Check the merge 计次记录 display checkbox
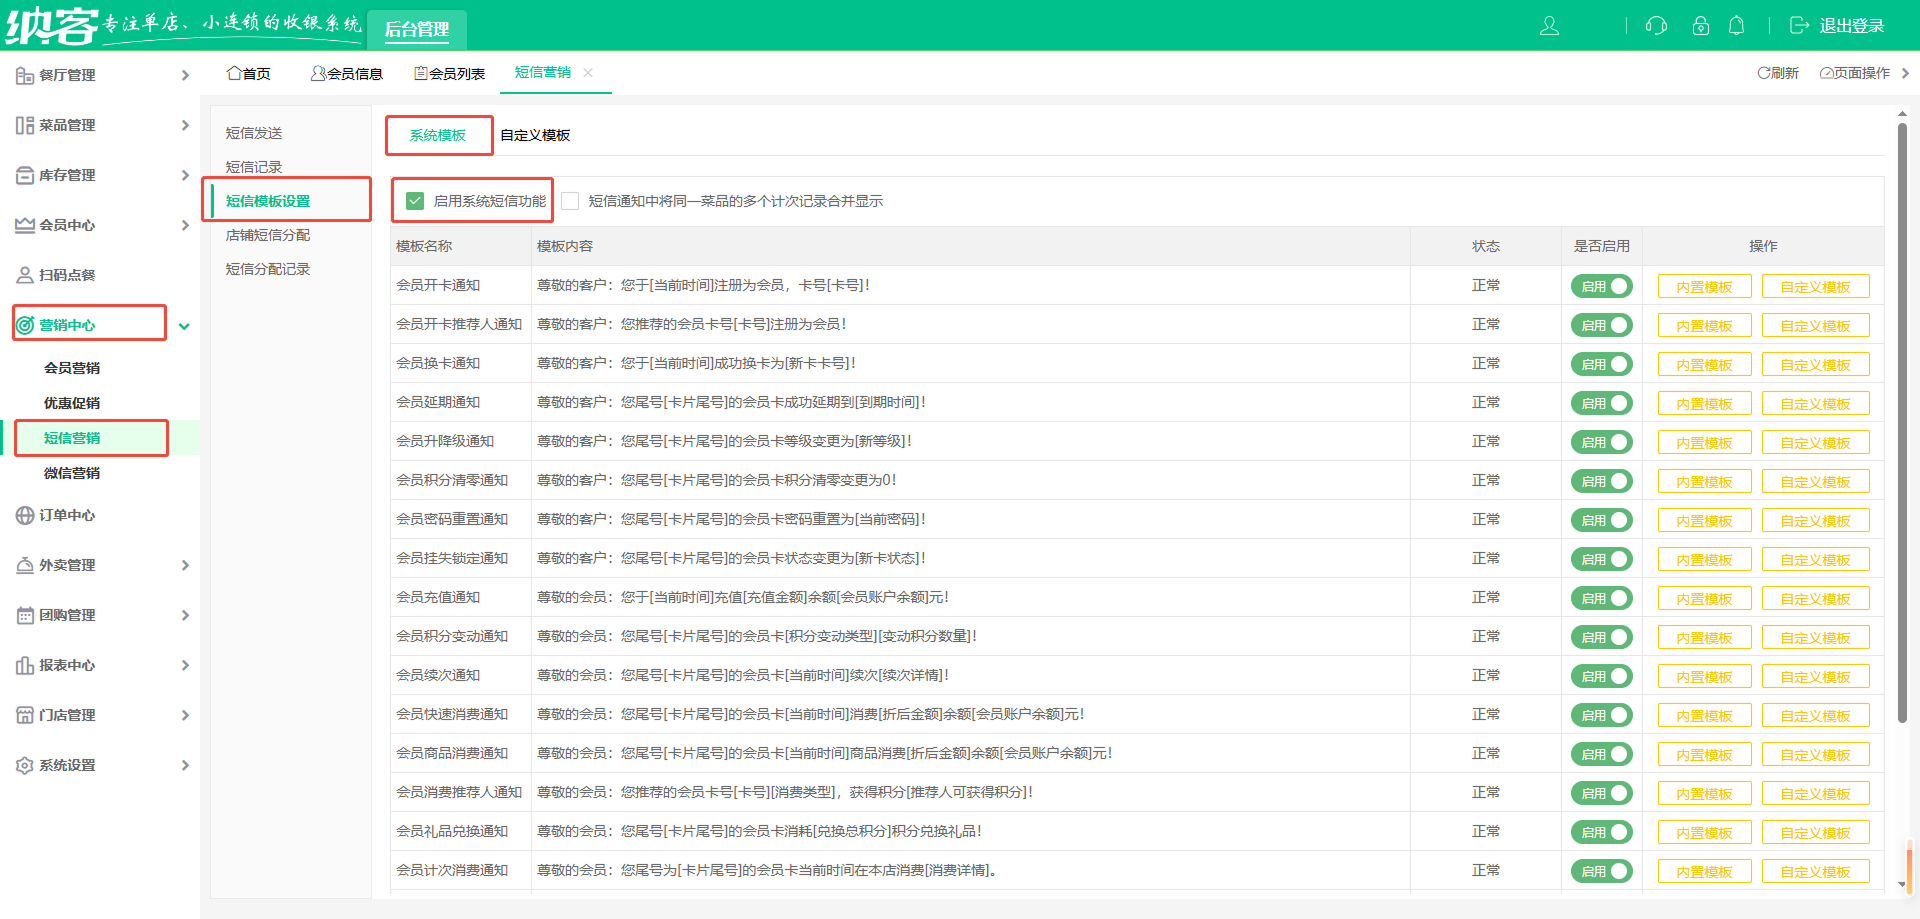 571,201
